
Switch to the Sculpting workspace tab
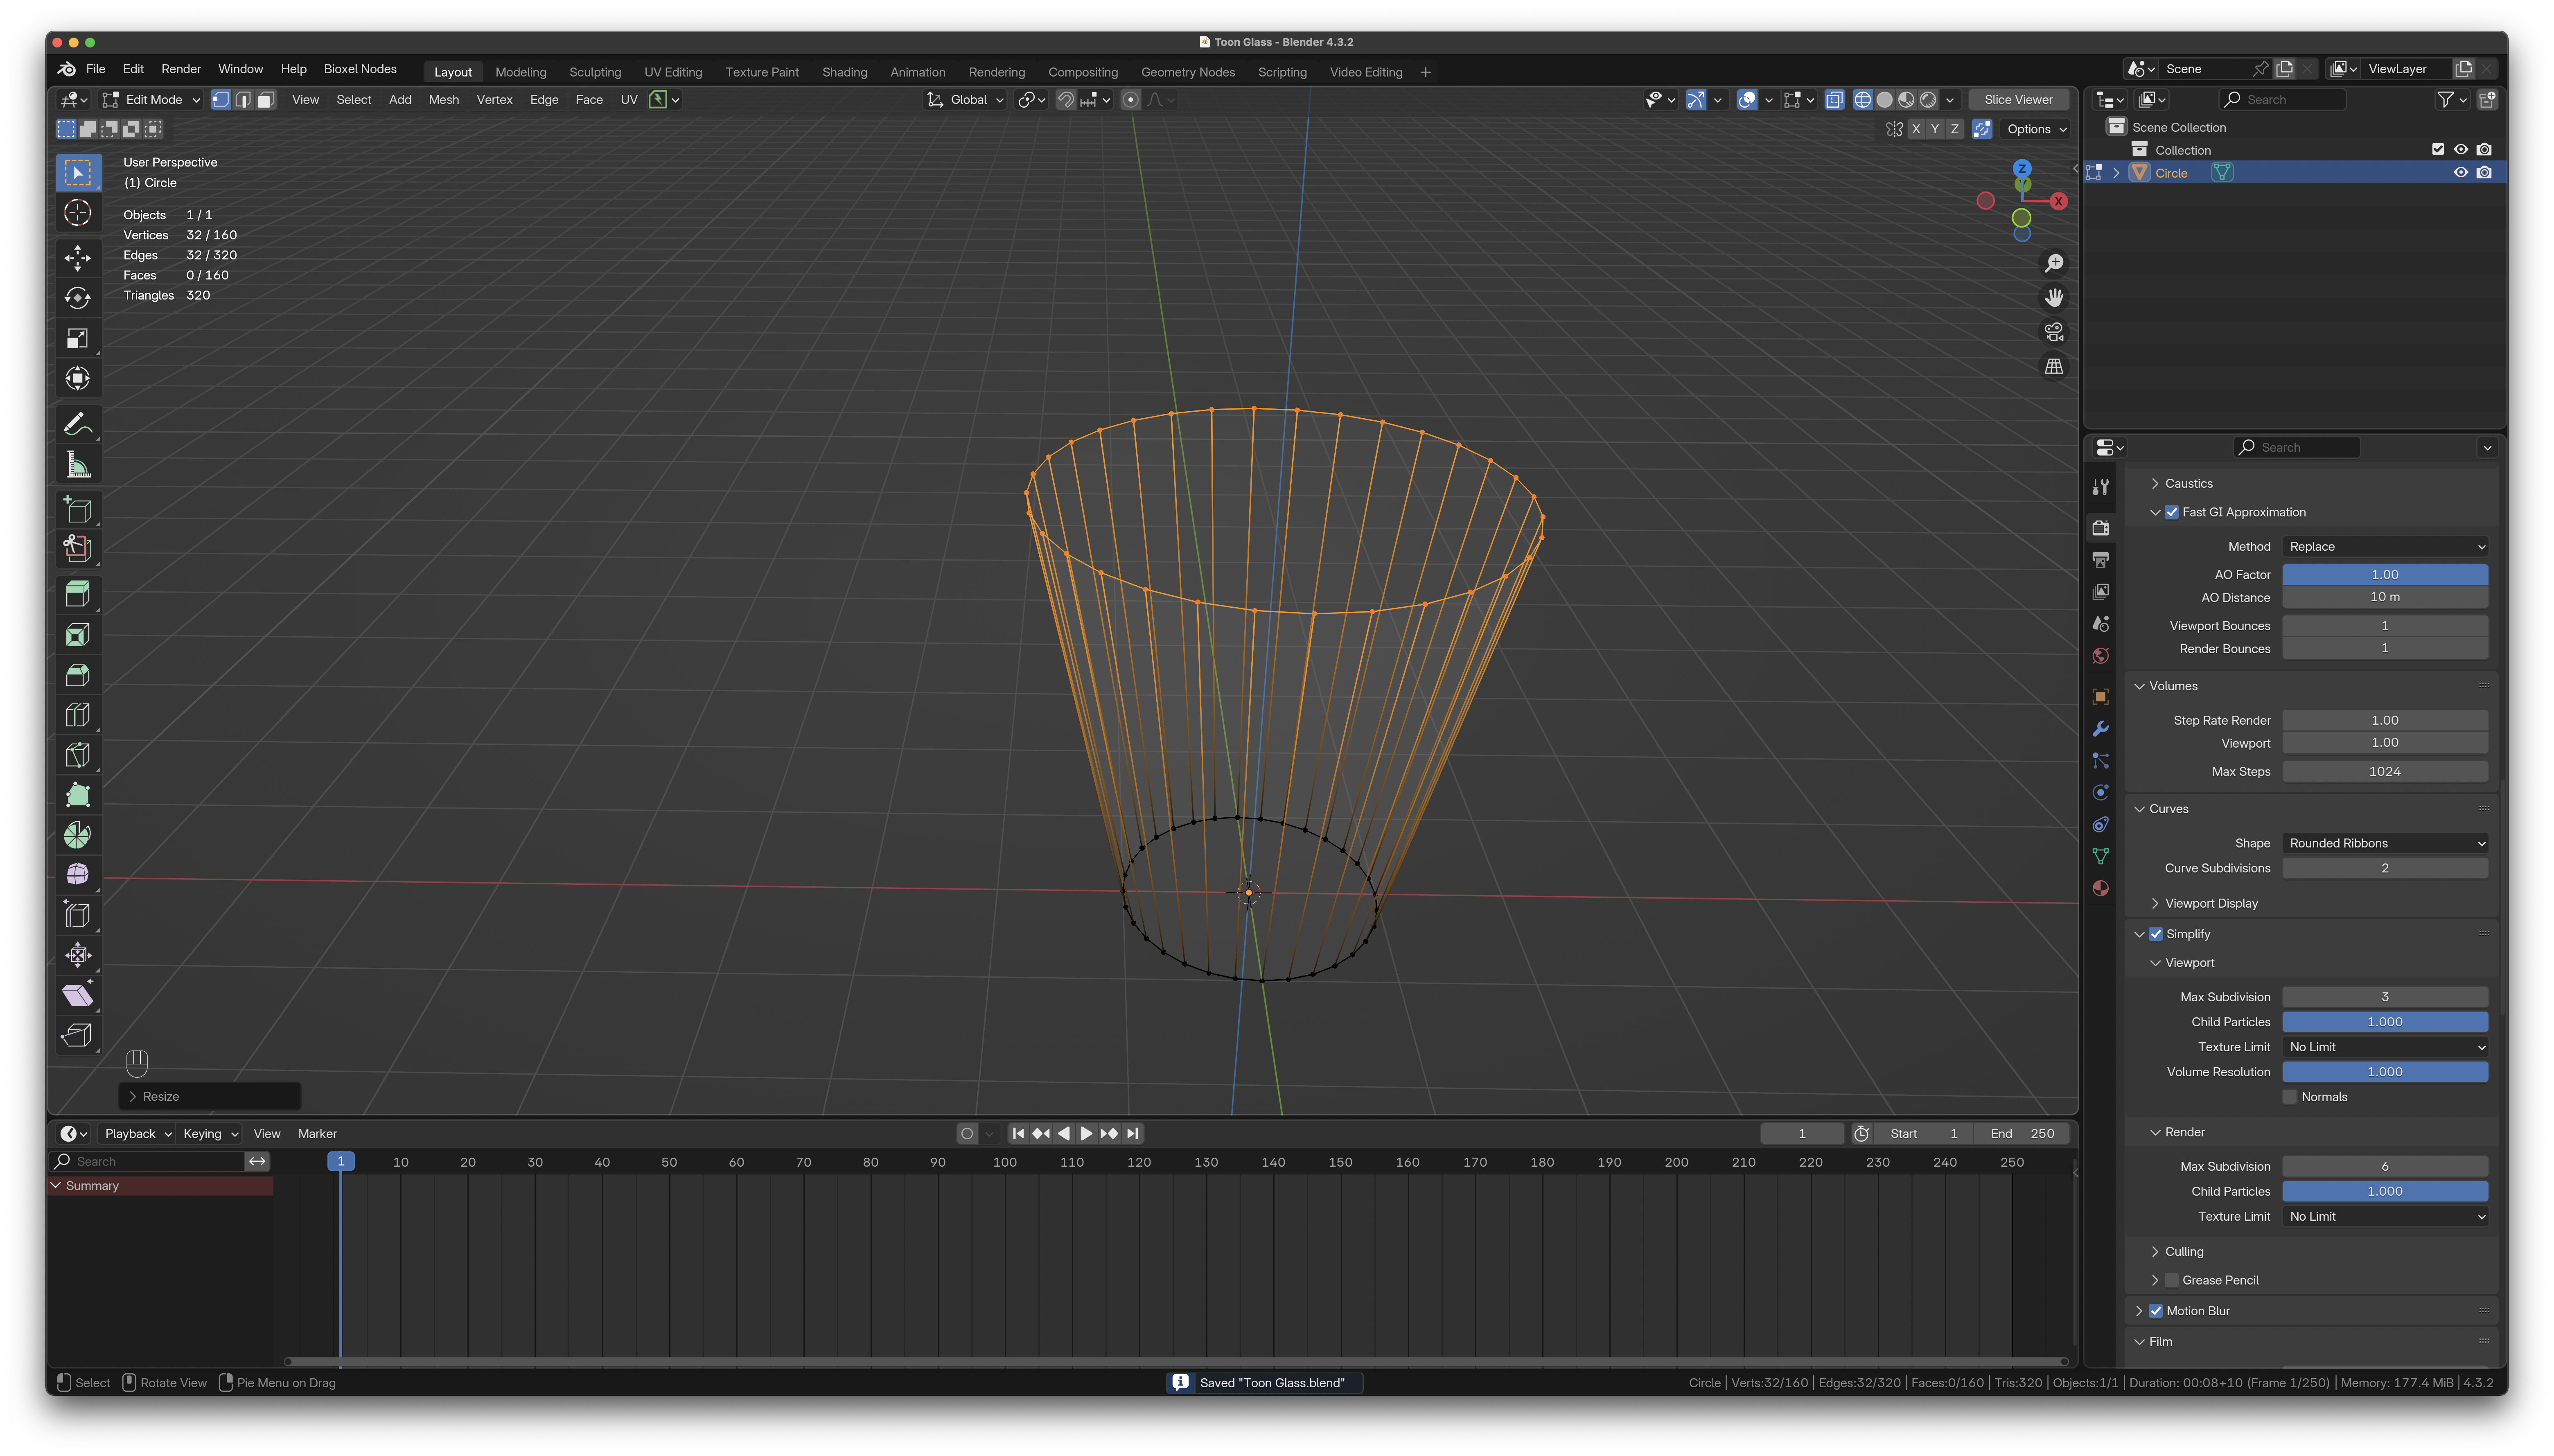tap(595, 72)
